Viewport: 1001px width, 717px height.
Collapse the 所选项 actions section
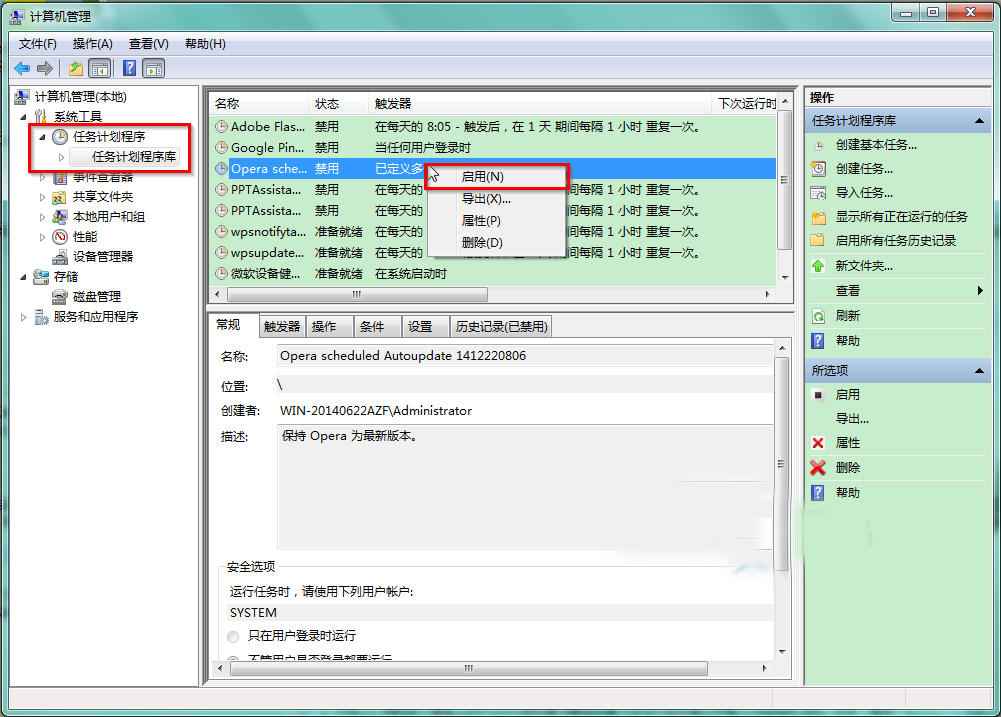coord(980,370)
